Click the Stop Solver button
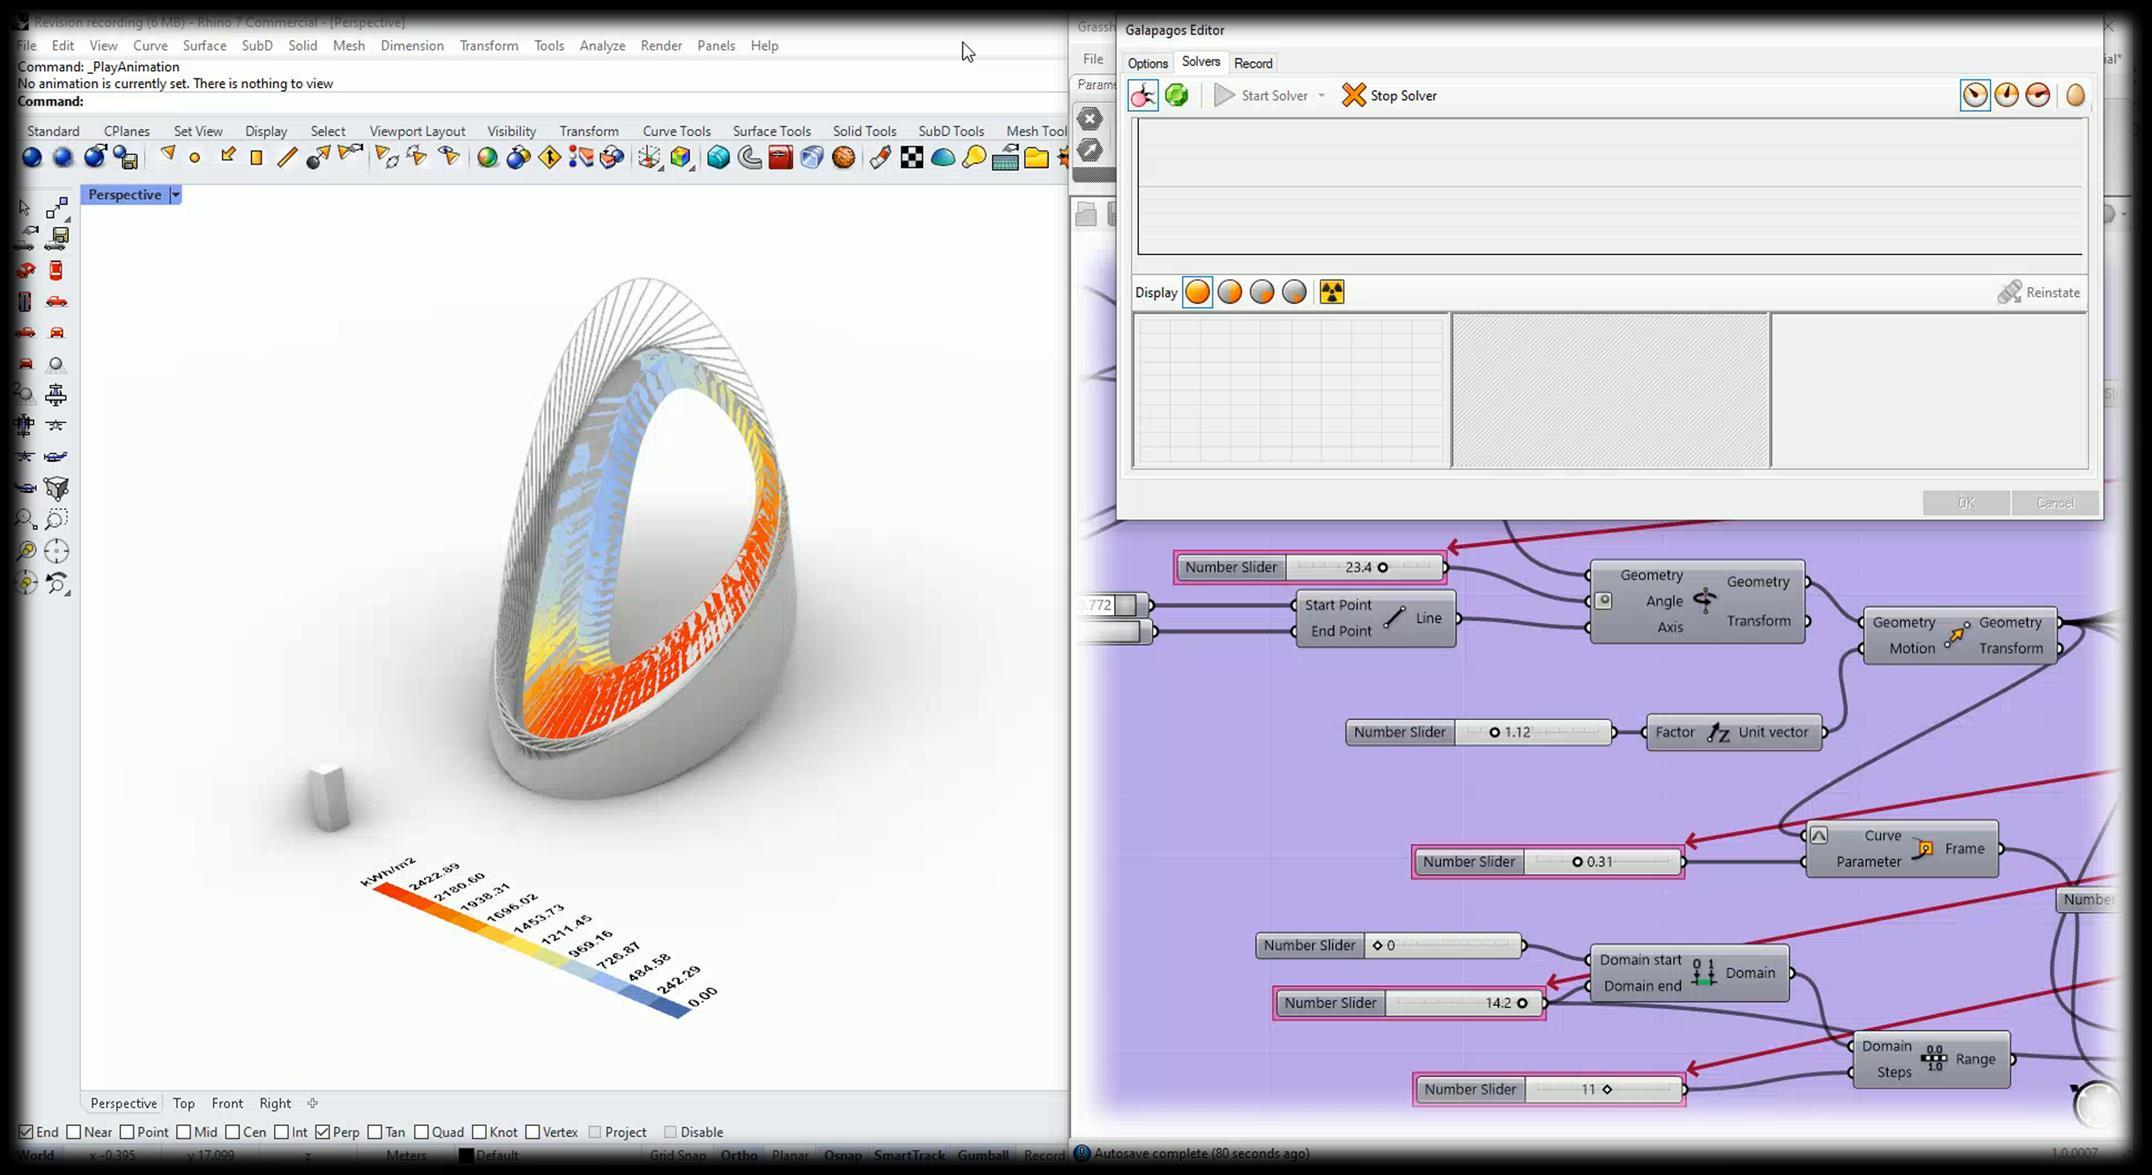2152x1175 pixels. 1389,96
